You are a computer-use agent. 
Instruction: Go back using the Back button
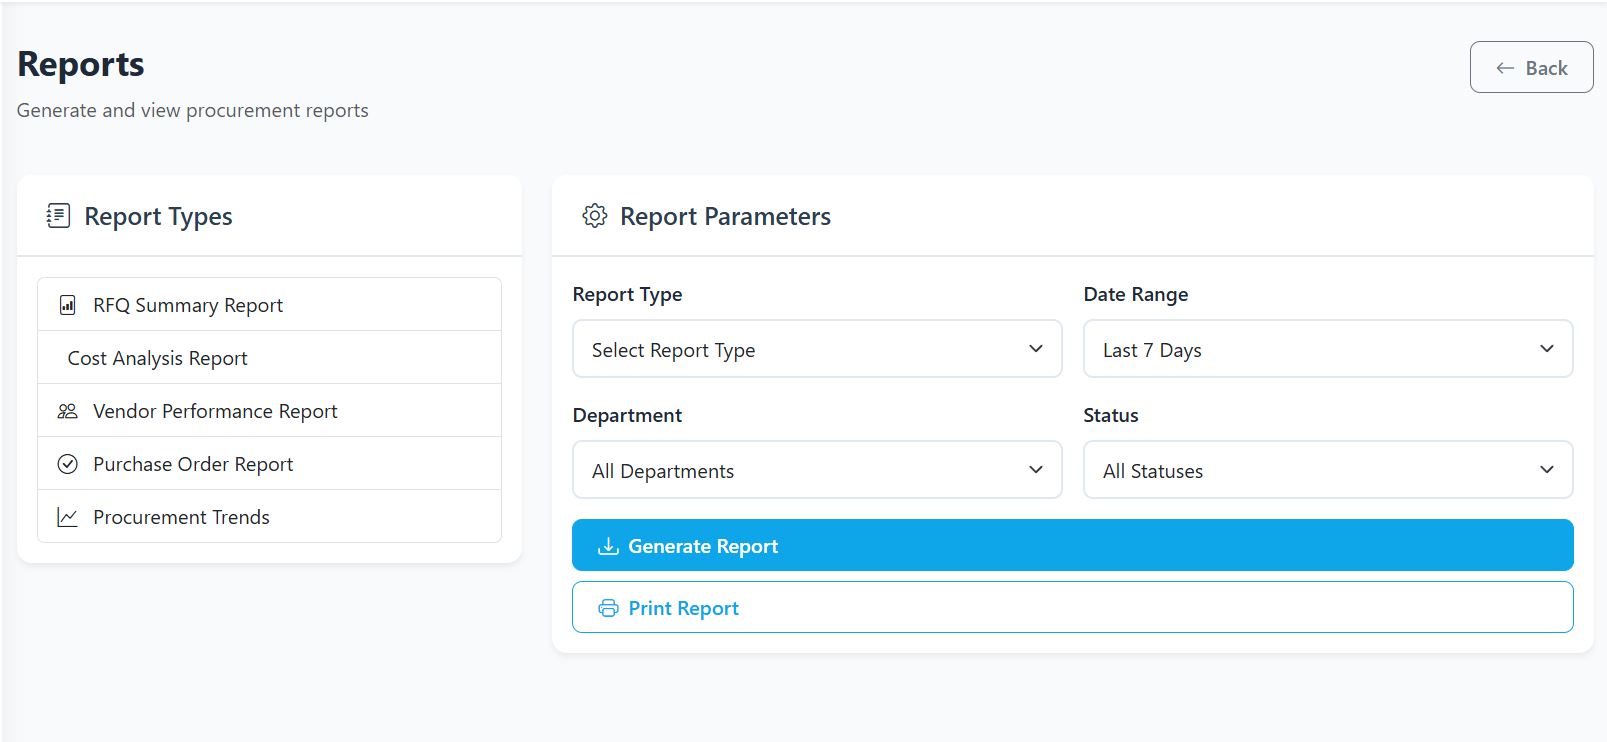pos(1531,67)
